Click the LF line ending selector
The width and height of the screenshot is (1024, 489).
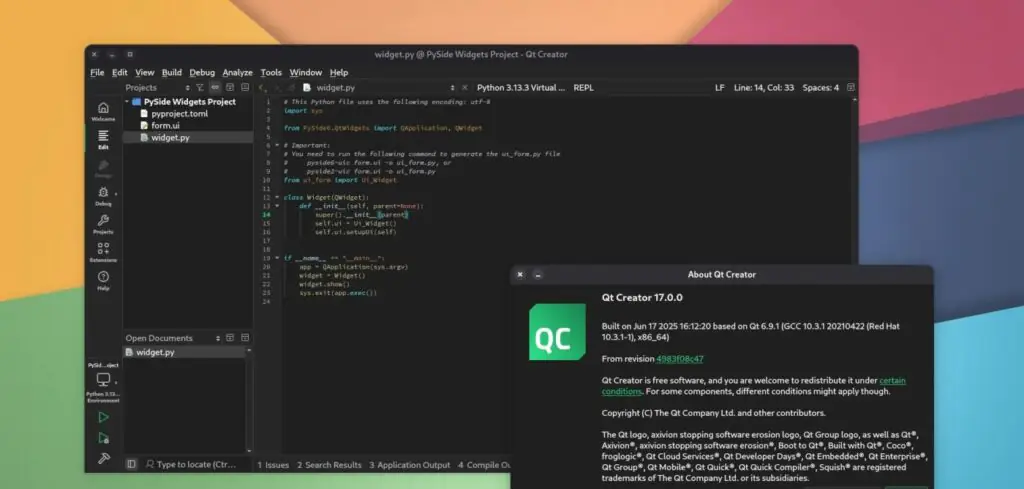click(x=720, y=87)
